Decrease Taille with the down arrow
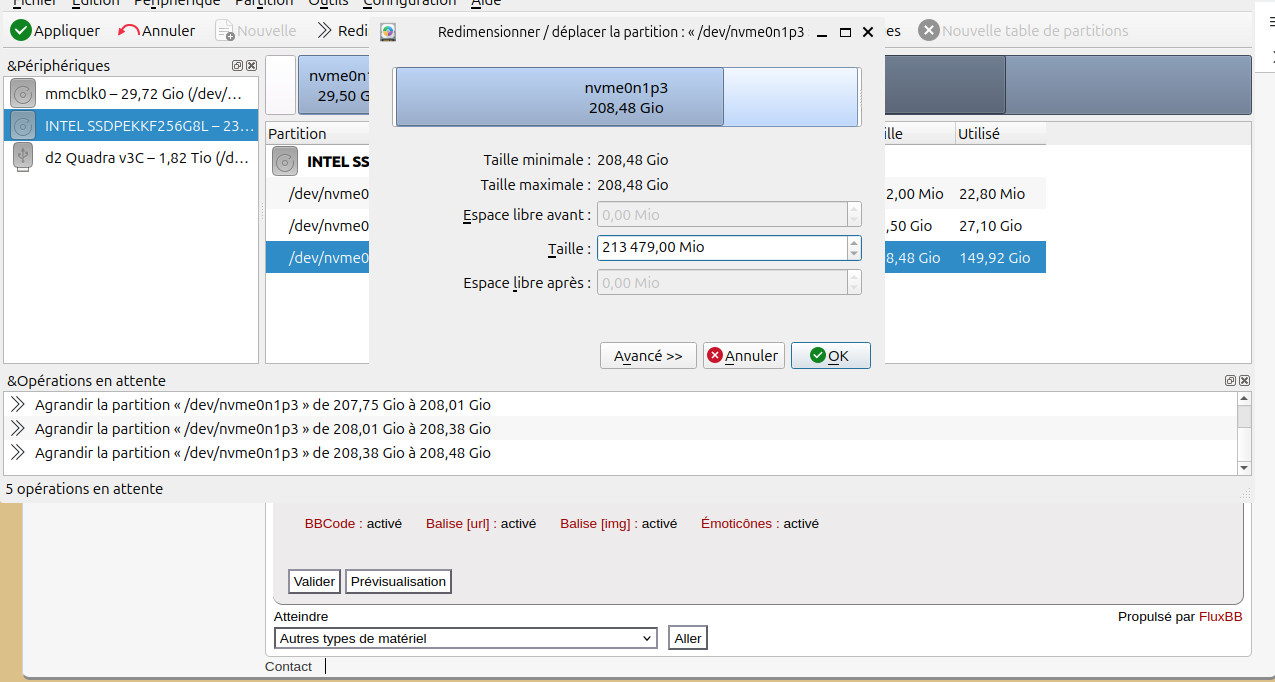Screen dimensions: 1275x682 (x=854, y=253)
